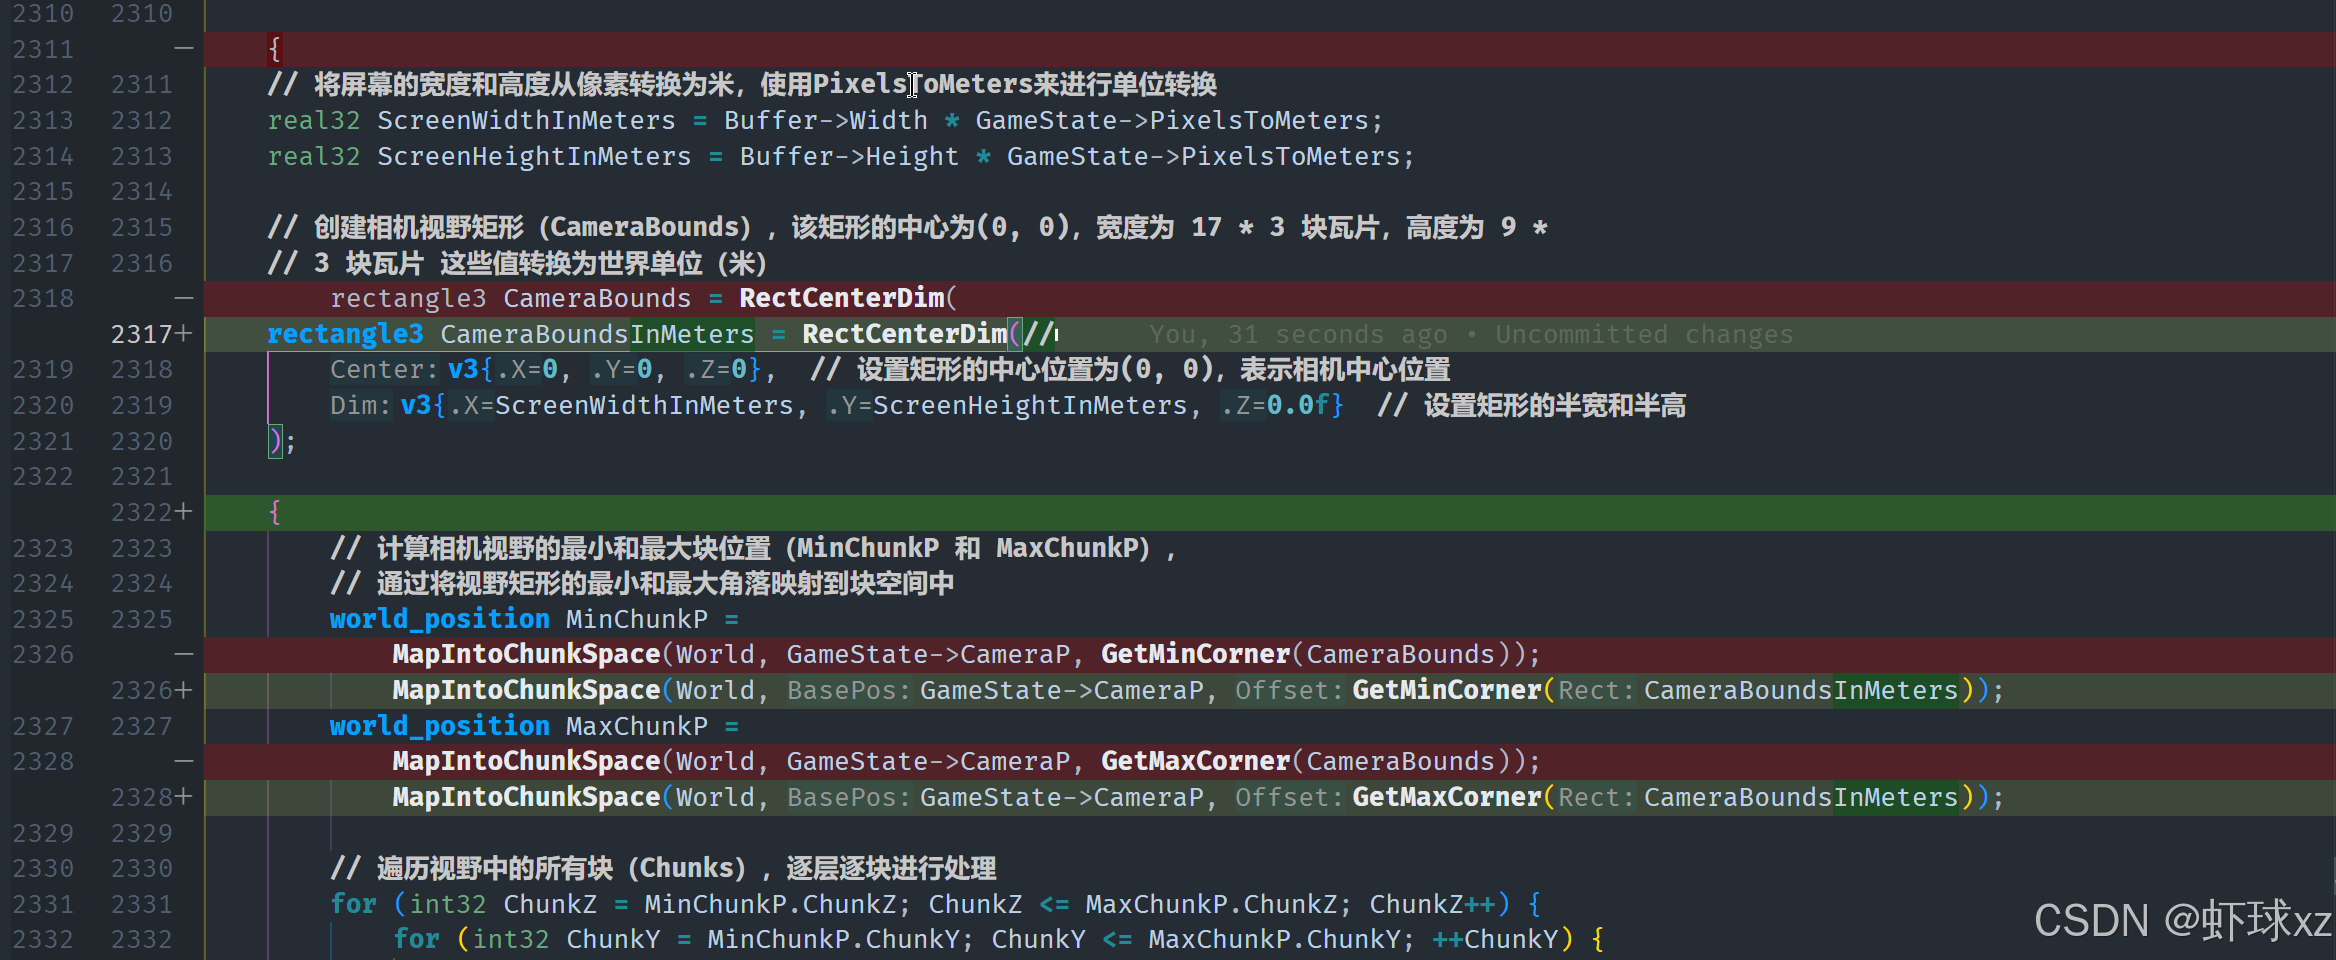
Task: Click GameState->PixelsToMeters on the ScreenWidthInMeters line
Action: pos(1172,120)
